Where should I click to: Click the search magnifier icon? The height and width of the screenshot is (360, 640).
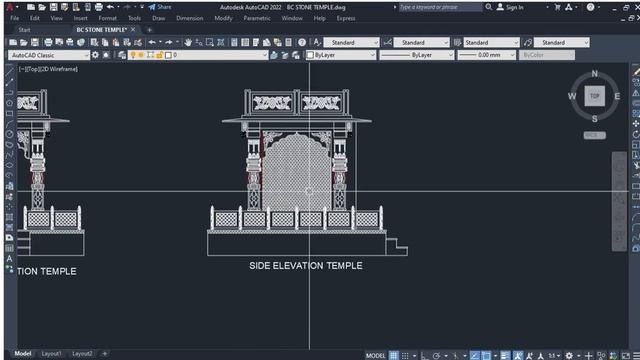click(x=489, y=7)
